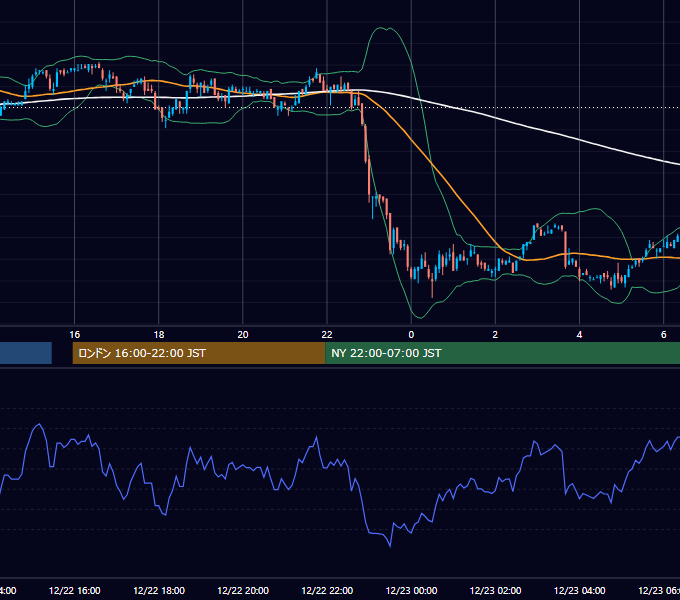Click the 22 hour label on price chart axis
Screen dimensions: 680x600
327,334
